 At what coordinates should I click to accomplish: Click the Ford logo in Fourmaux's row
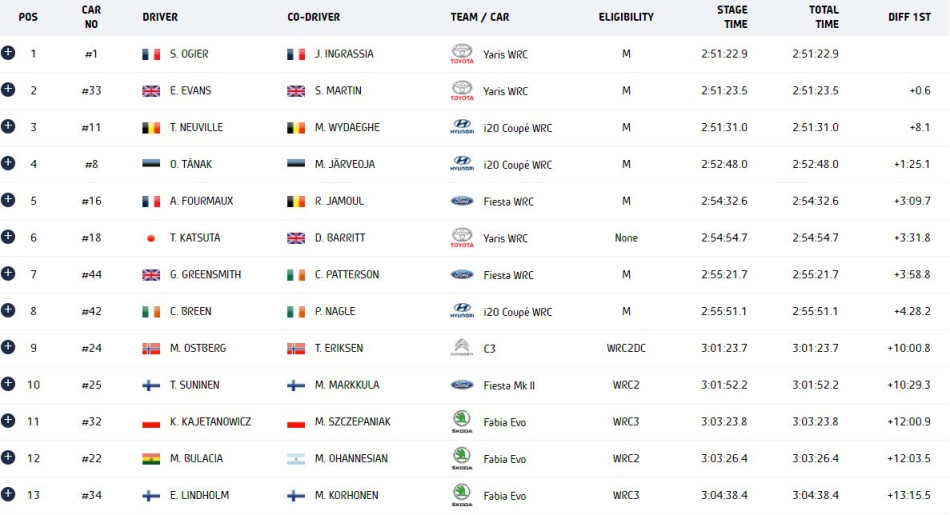462,201
